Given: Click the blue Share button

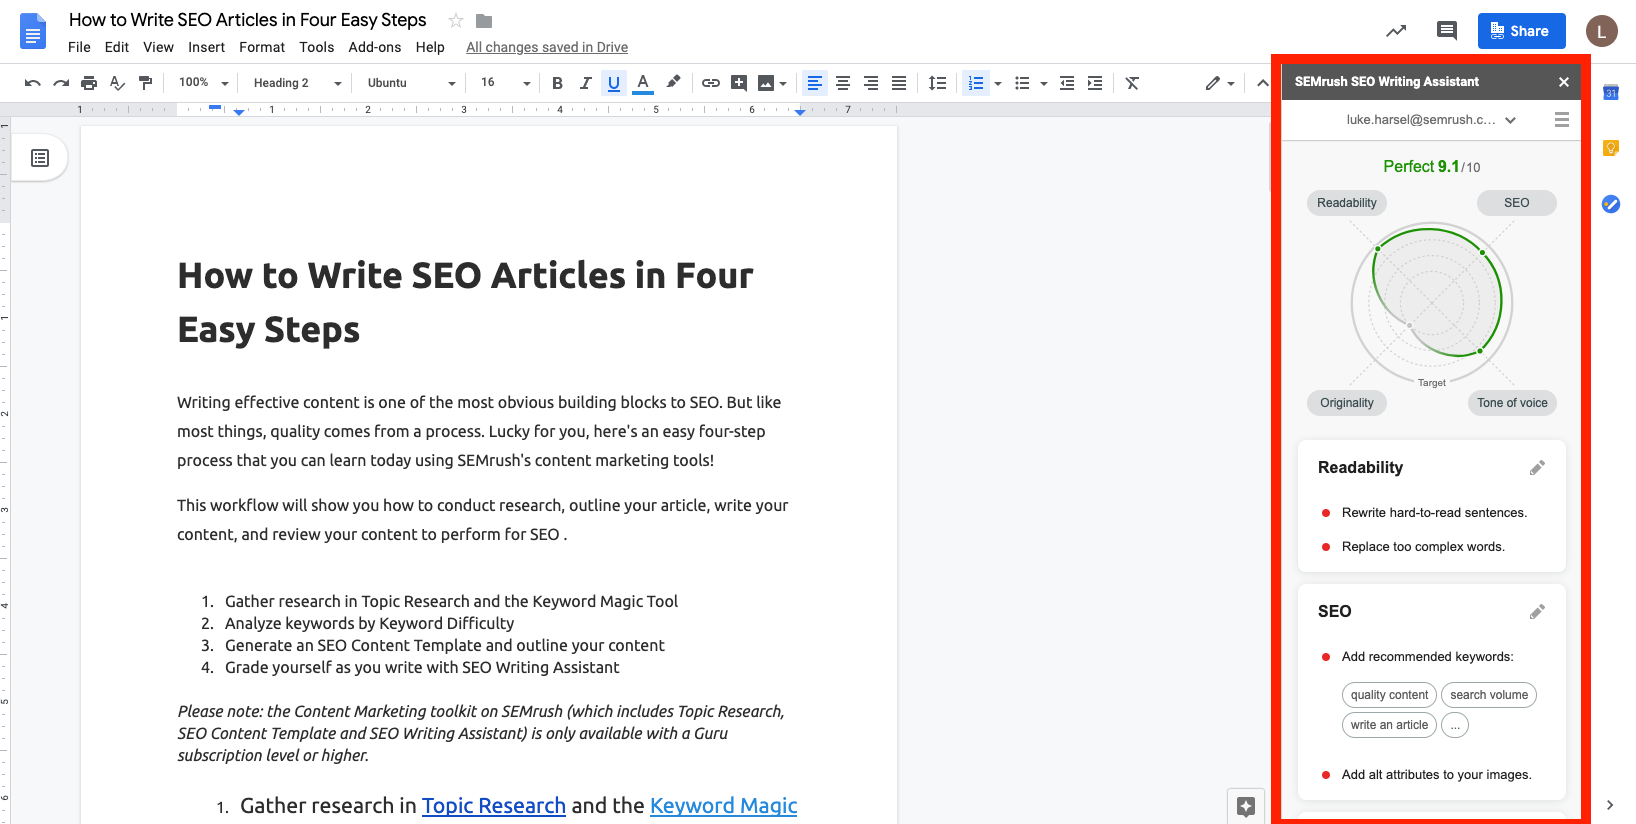Looking at the screenshot, I should tap(1520, 31).
